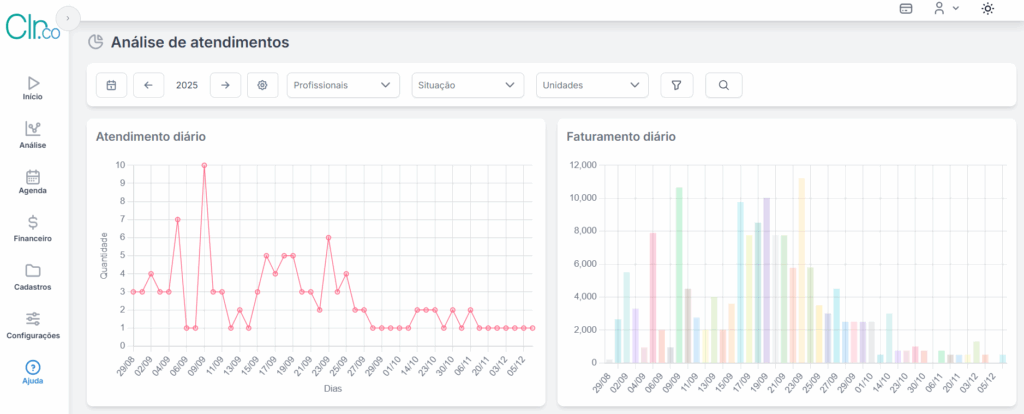Expand the sidebar with chevron button
This screenshot has height=414, width=1024.
tap(67, 18)
